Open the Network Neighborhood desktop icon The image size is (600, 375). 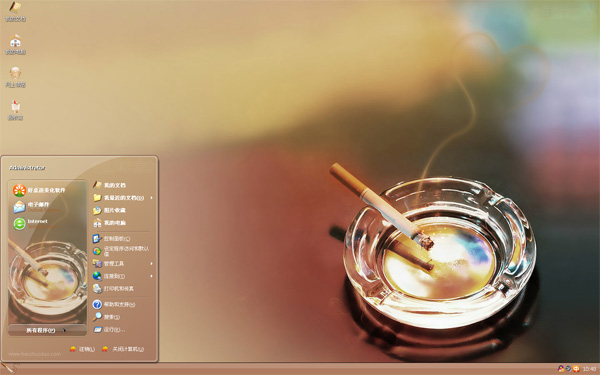(x=15, y=77)
